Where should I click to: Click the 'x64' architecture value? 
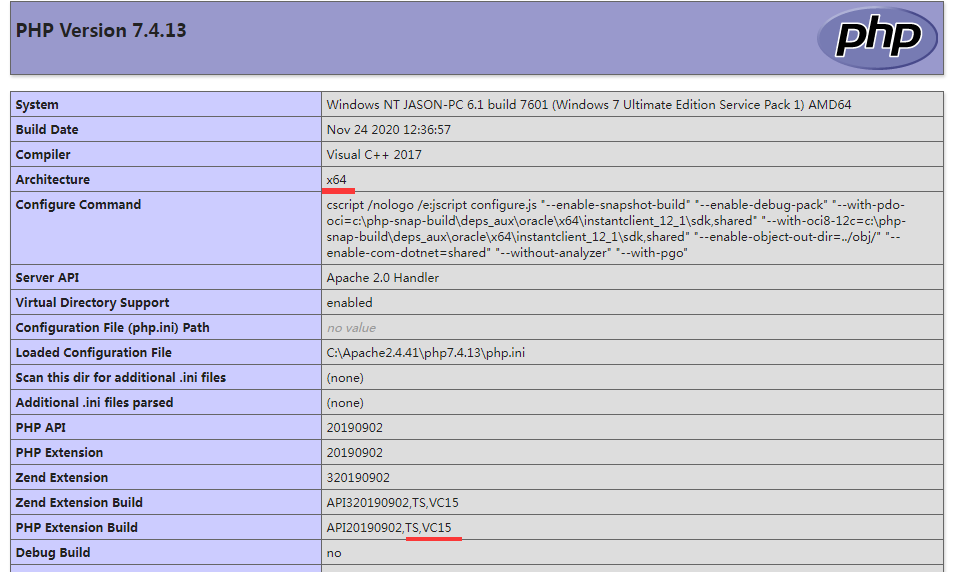coord(336,180)
